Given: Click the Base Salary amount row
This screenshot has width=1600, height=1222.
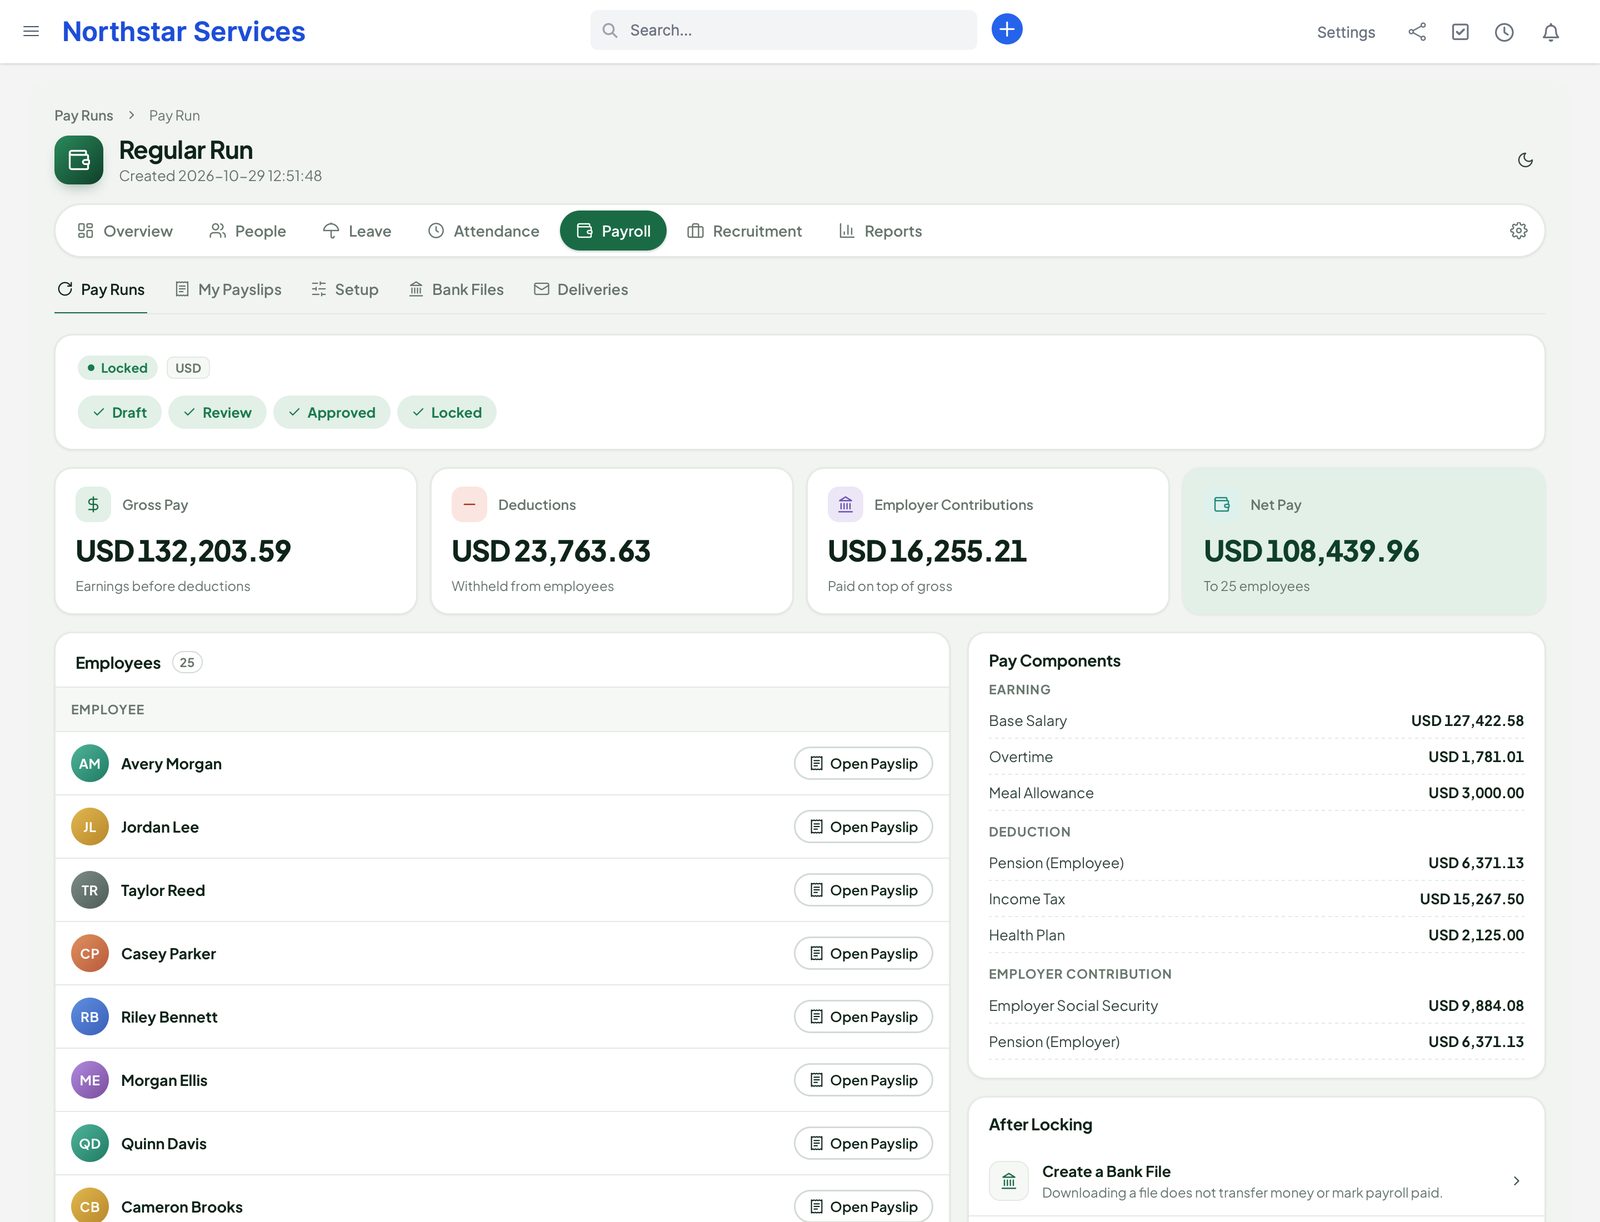Looking at the screenshot, I should coord(1256,721).
